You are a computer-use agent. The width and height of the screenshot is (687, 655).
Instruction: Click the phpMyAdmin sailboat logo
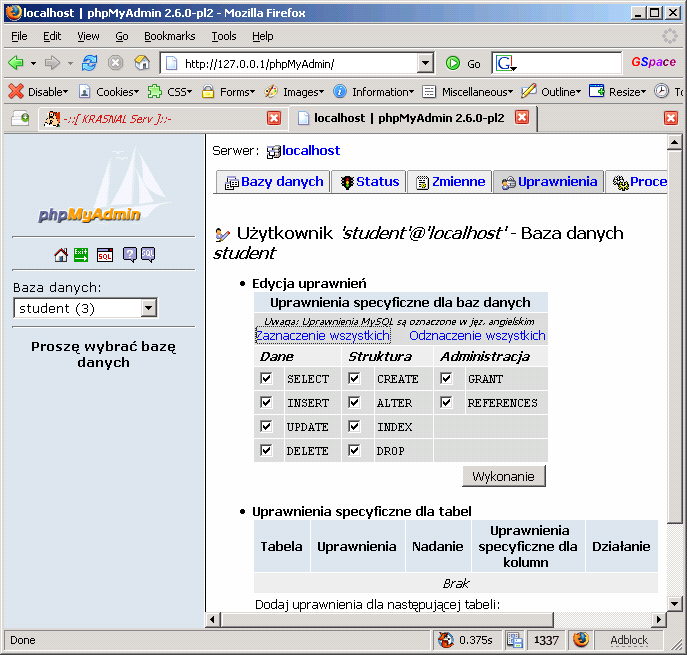(104, 186)
